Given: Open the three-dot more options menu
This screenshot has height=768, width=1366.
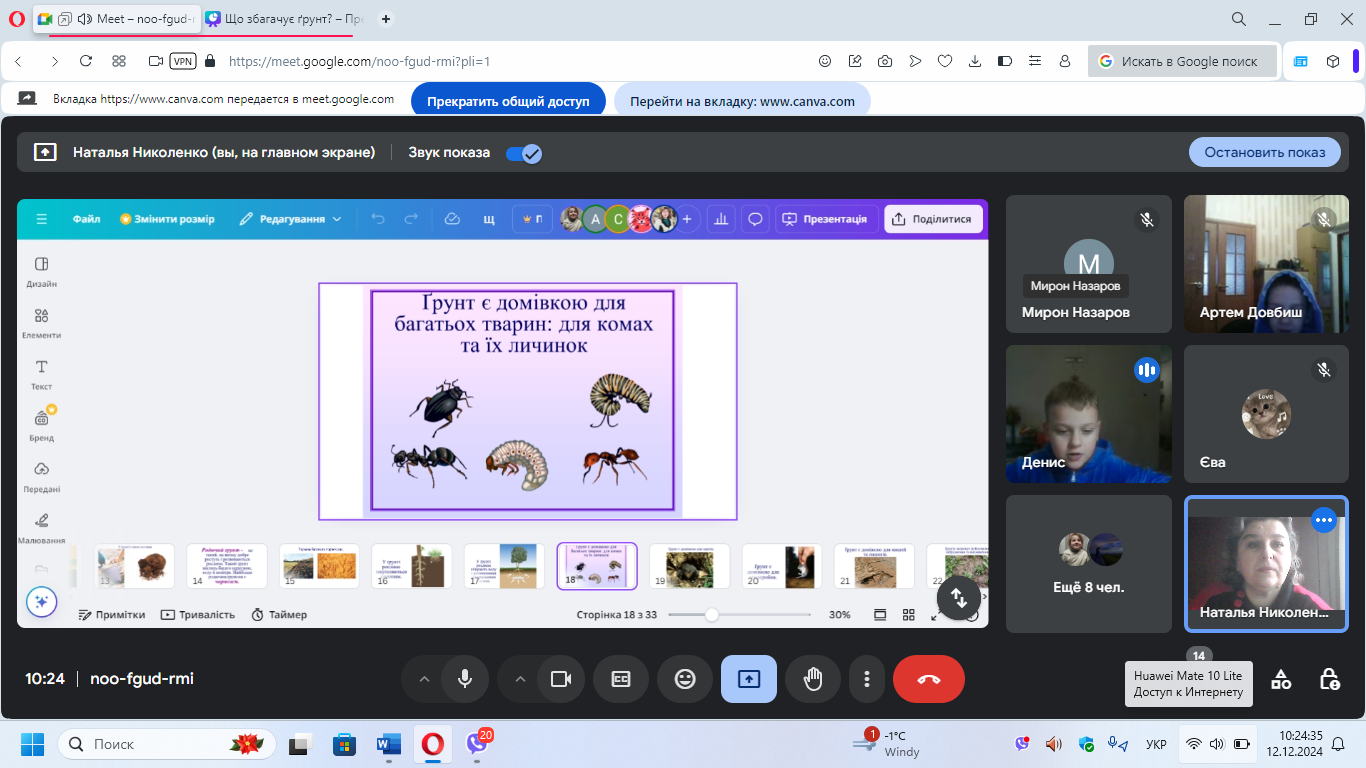Looking at the screenshot, I should click(867, 679).
